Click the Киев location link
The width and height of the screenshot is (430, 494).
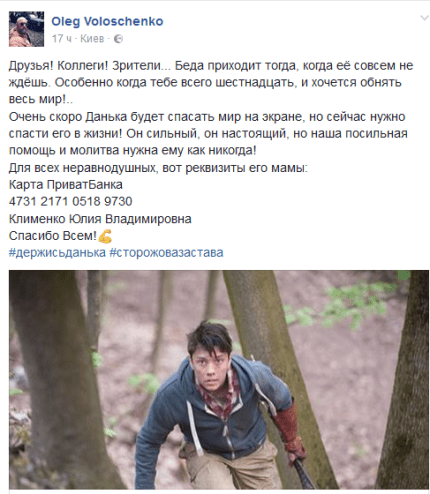point(92,39)
